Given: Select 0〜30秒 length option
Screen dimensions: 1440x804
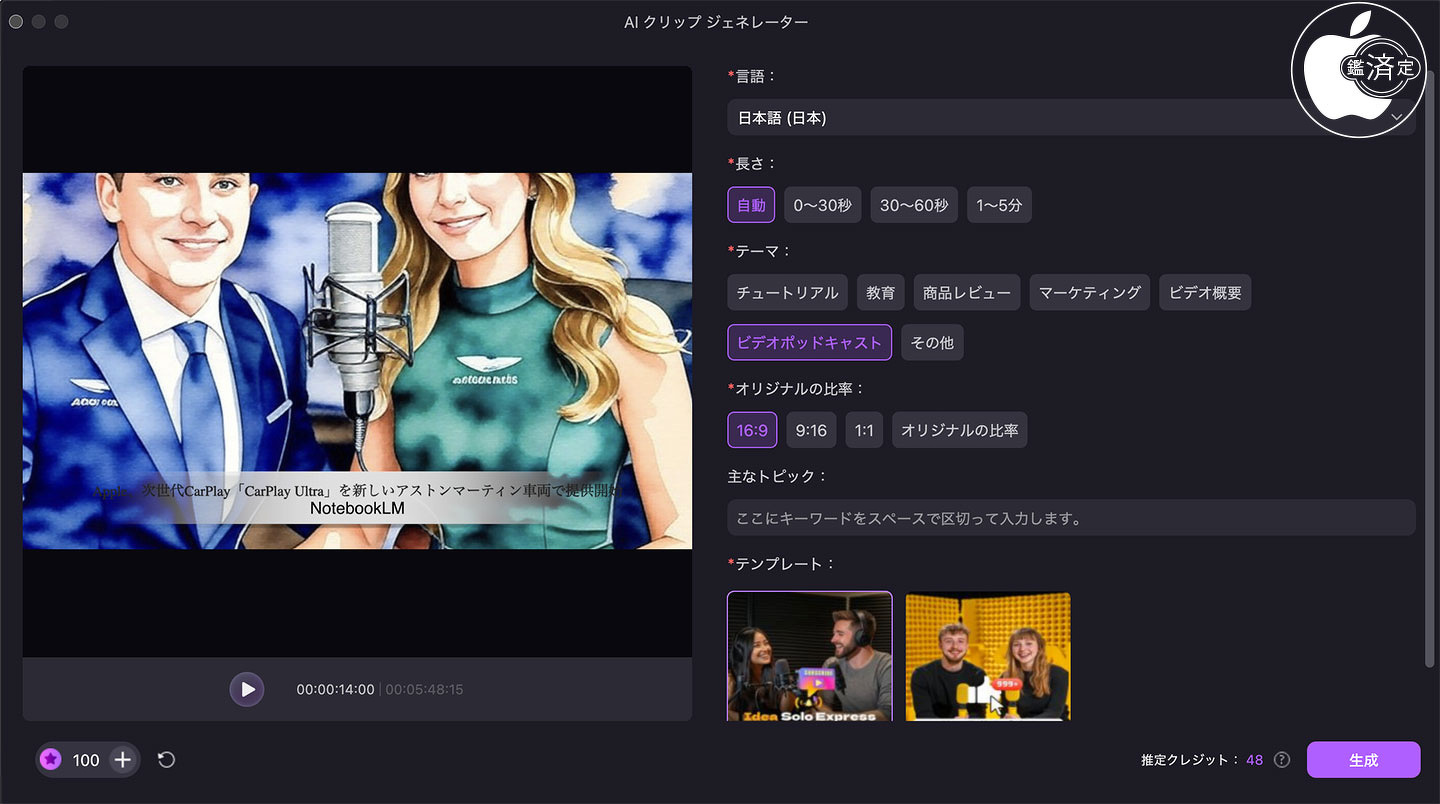Looking at the screenshot, I should (x=822, y=205).
